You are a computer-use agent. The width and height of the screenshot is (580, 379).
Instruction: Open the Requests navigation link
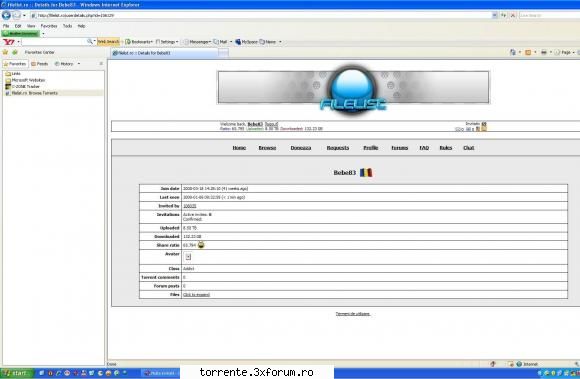pos(338,148)
